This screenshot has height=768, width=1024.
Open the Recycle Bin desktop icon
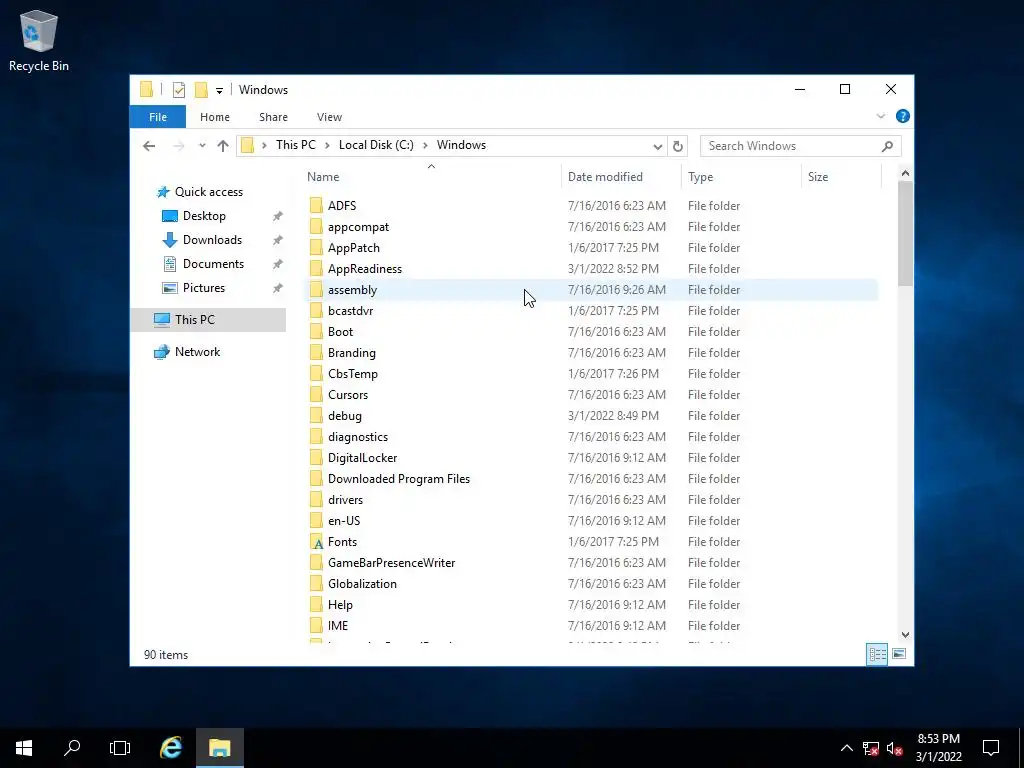(39, 40)
